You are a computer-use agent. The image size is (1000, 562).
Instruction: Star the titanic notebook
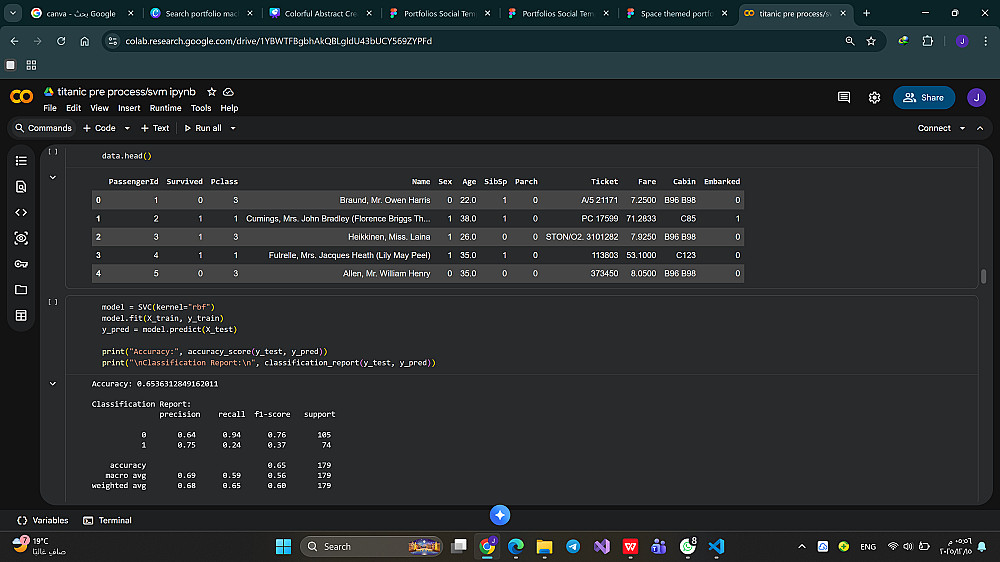[x=212, y=92]
